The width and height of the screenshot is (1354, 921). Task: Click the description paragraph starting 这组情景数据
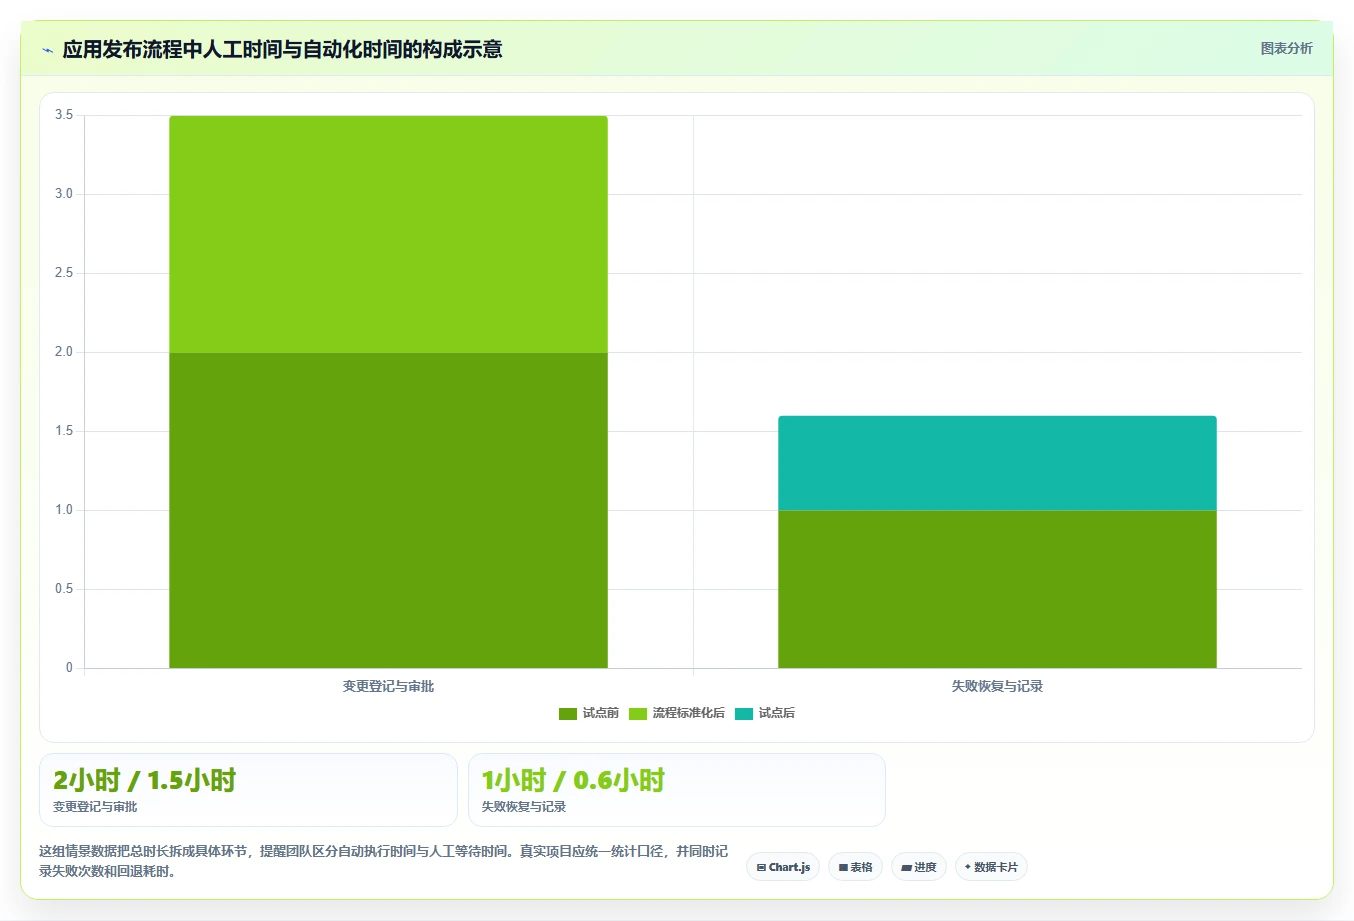pos(384,861)
